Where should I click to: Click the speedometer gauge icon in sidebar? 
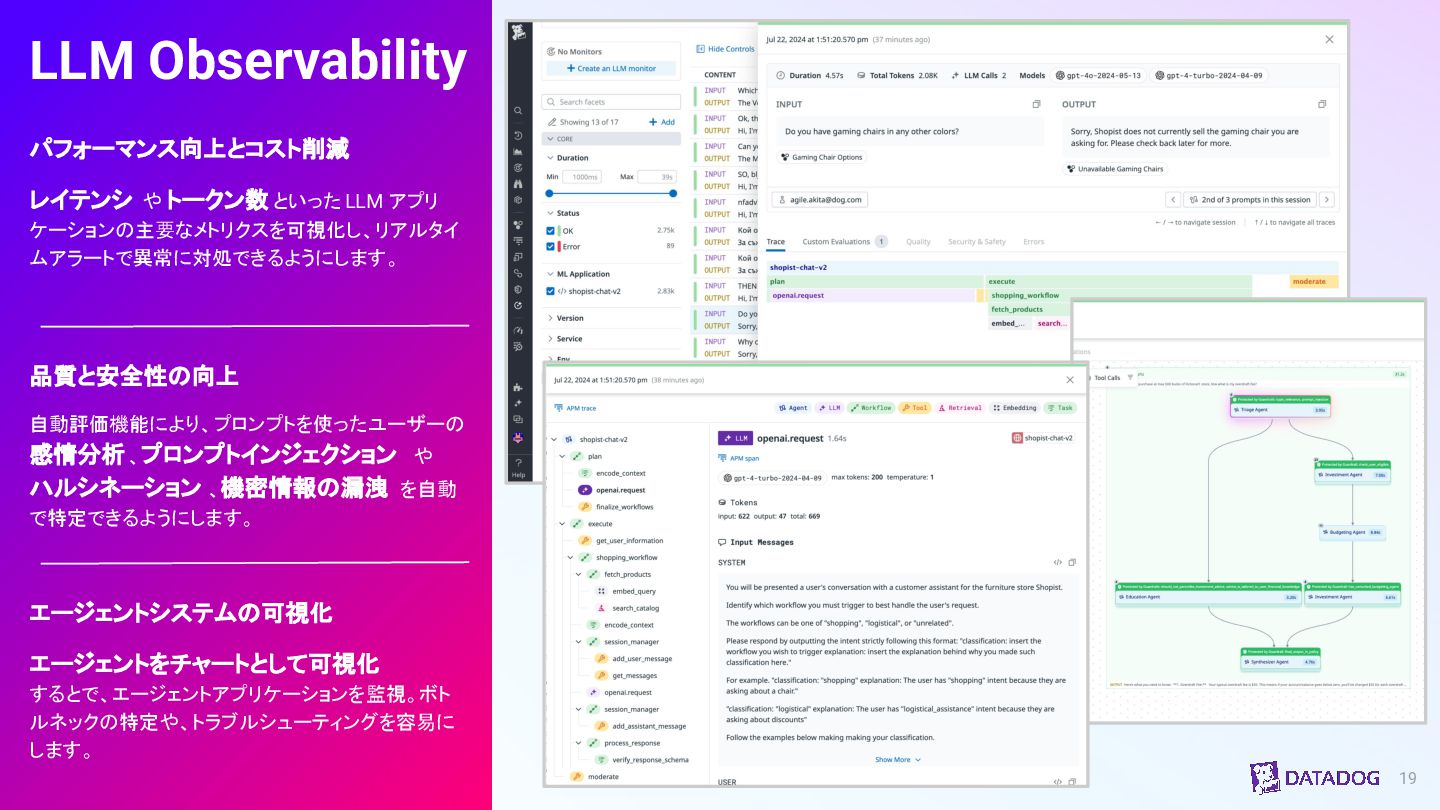pyautogui.click(x=518, y=330)
